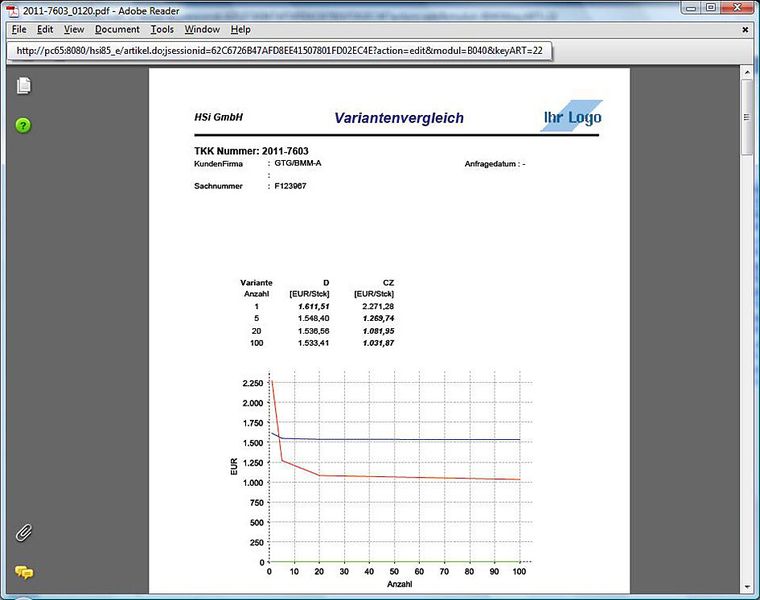This screenshot has width=760, height=600.
Task: Click the vertical scrollbar thumb
Action: click(x=747, y=117)
